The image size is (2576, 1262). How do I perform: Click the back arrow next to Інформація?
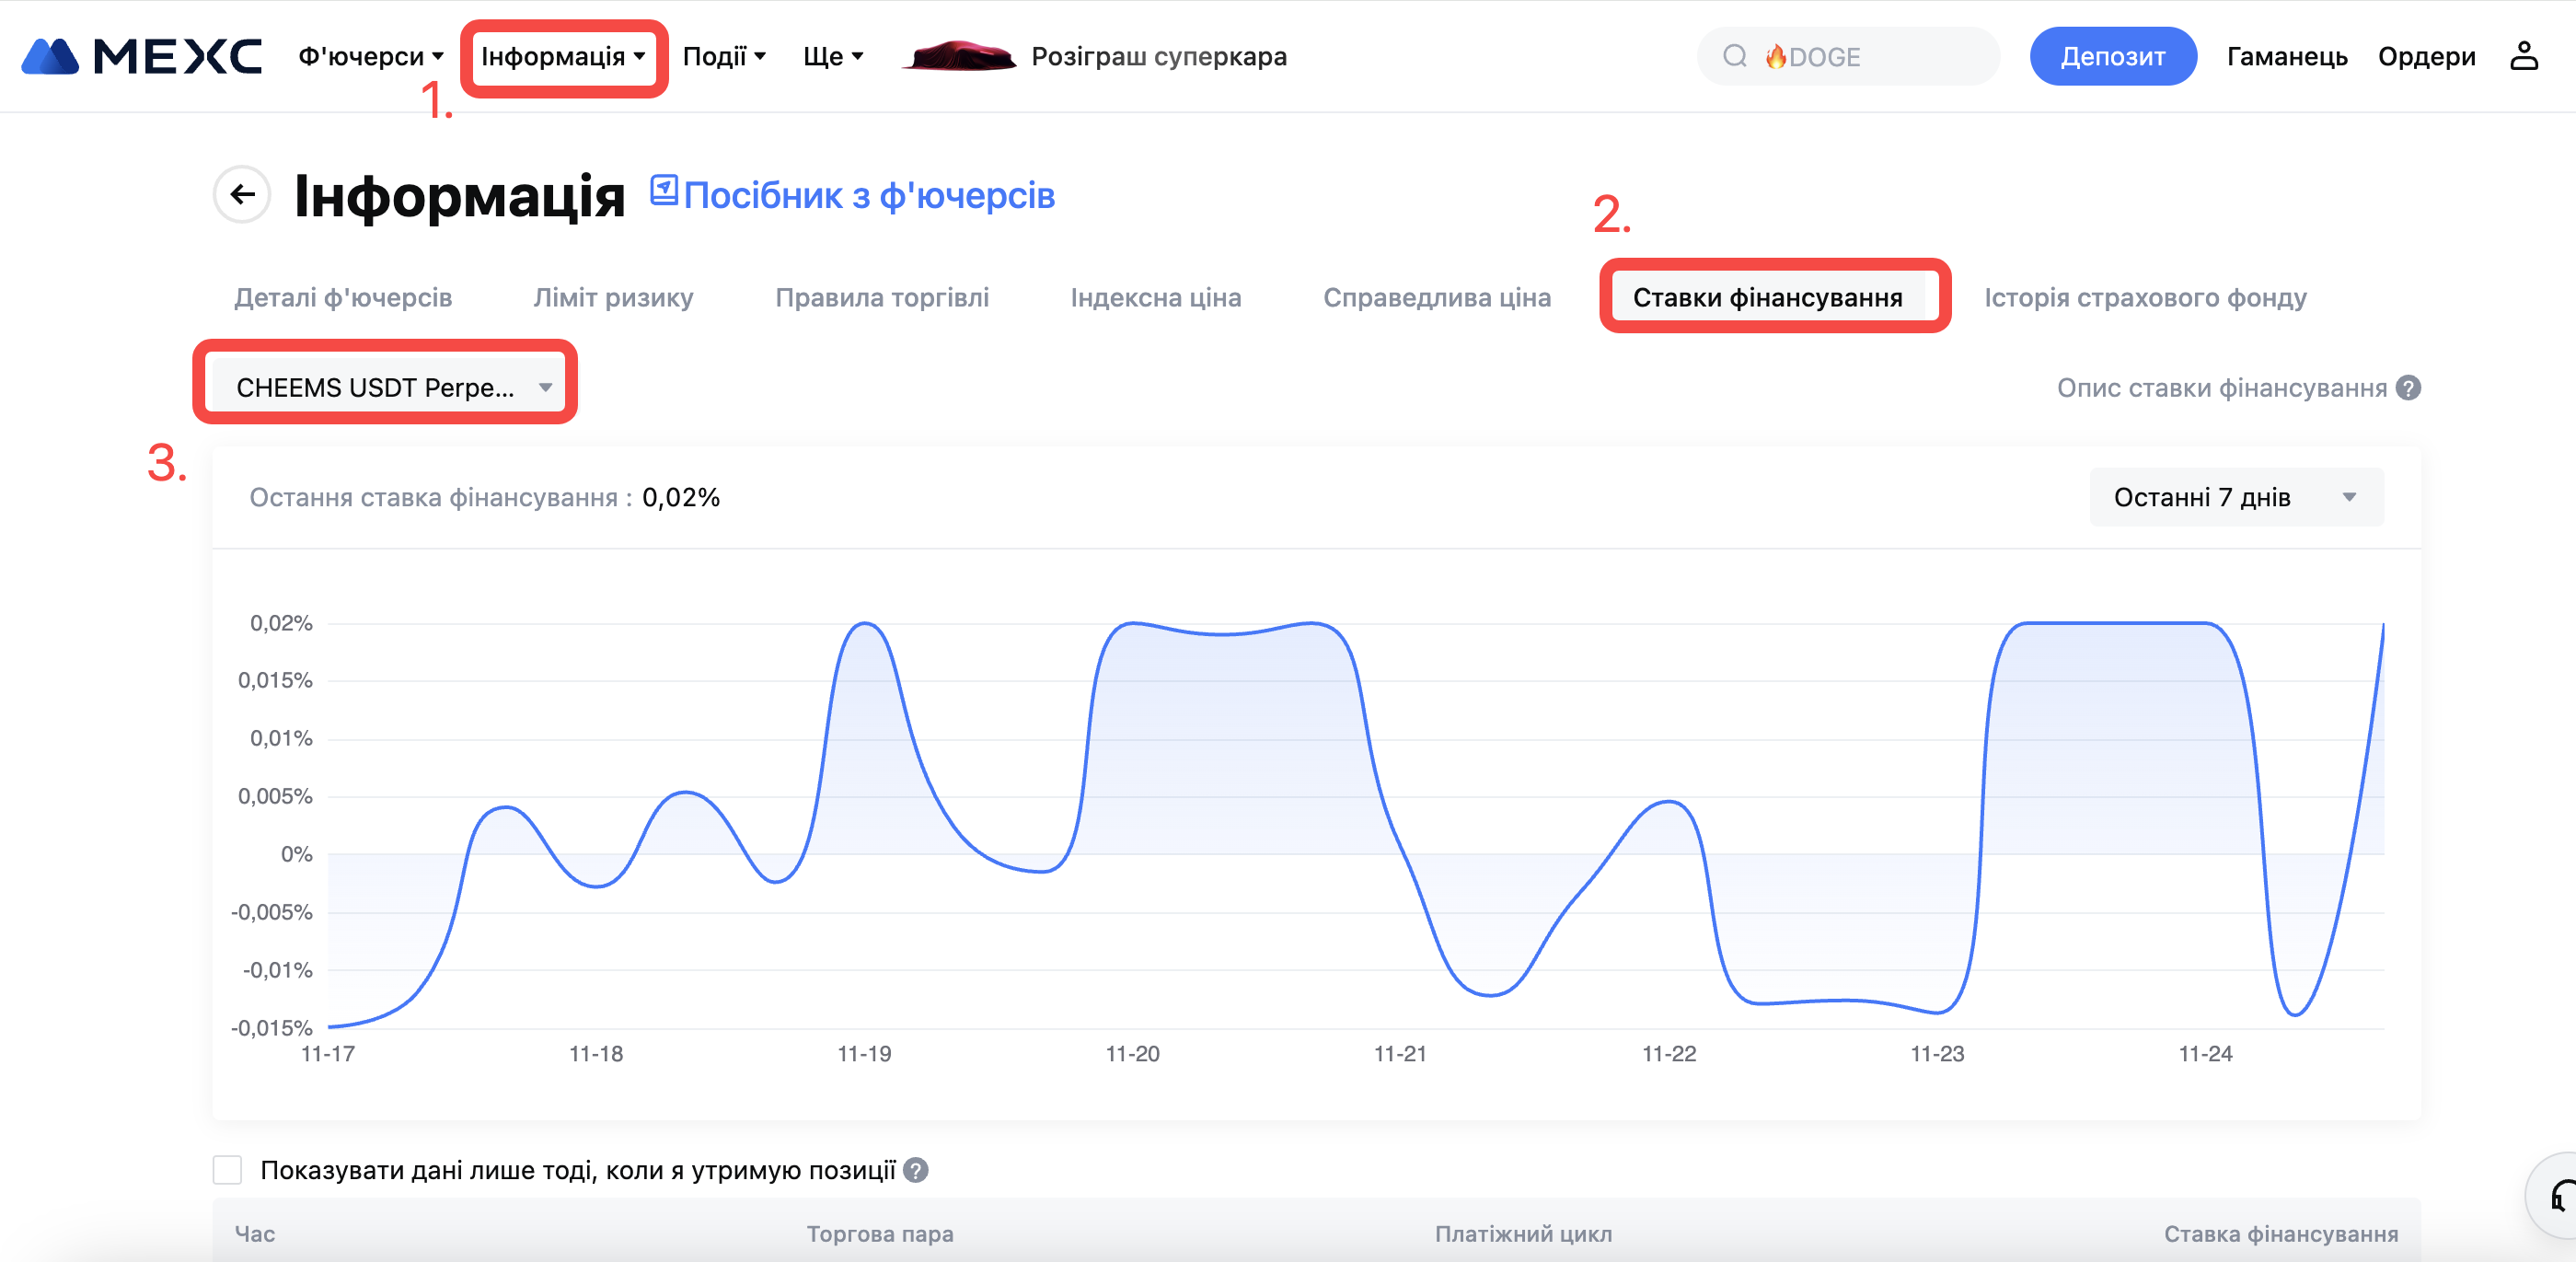[x=242, y=194]
